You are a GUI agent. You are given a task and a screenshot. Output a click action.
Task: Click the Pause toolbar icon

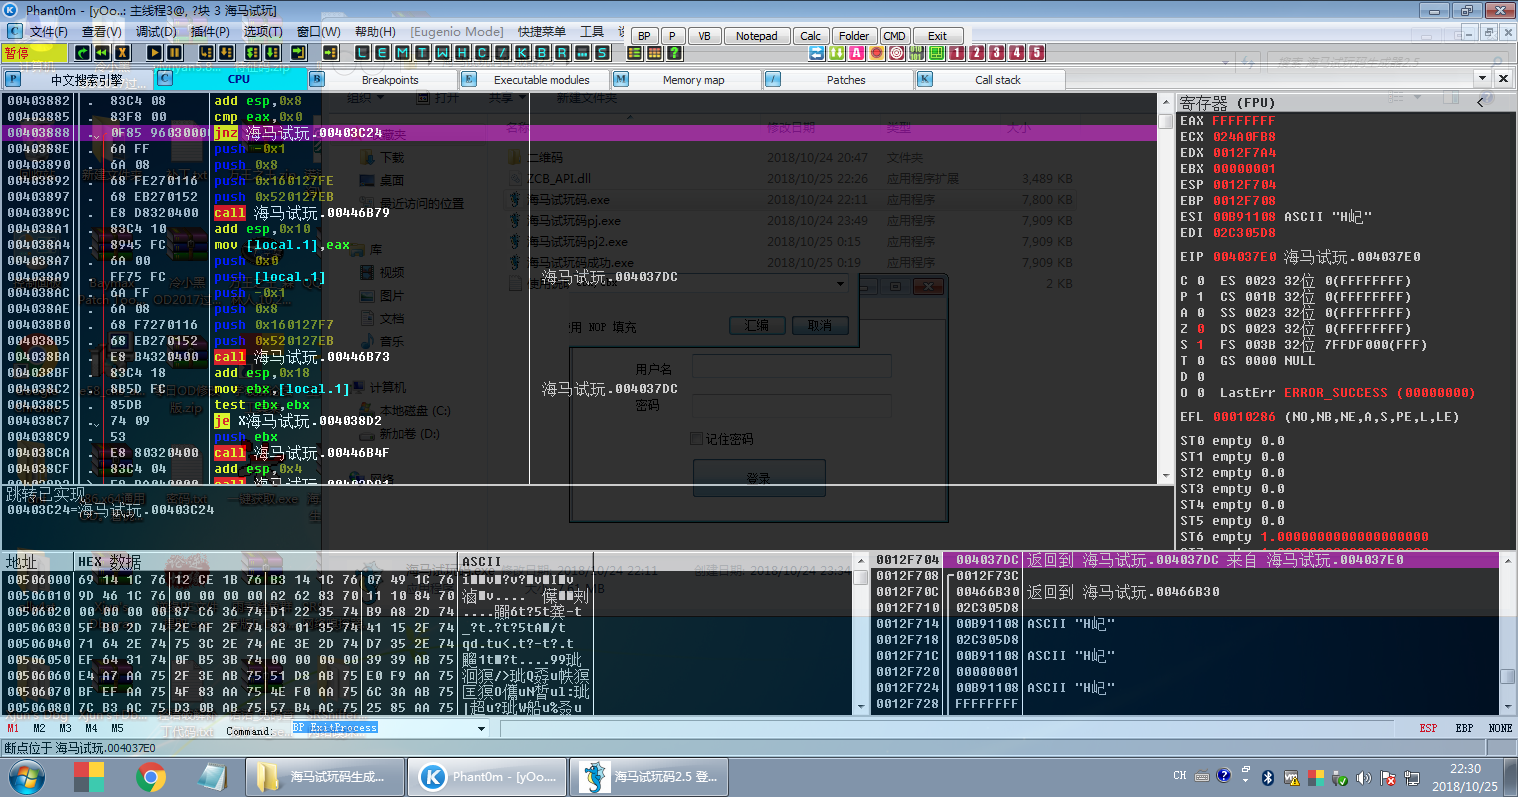(x=174, y=52)
